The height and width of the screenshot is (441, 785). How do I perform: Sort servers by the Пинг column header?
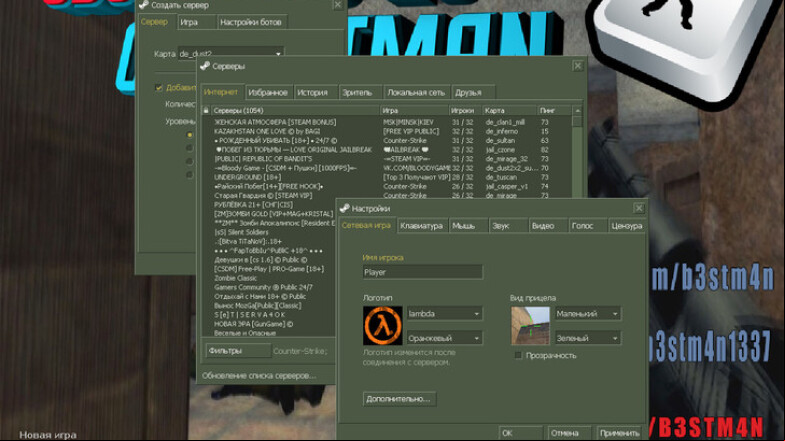point(555,110)
